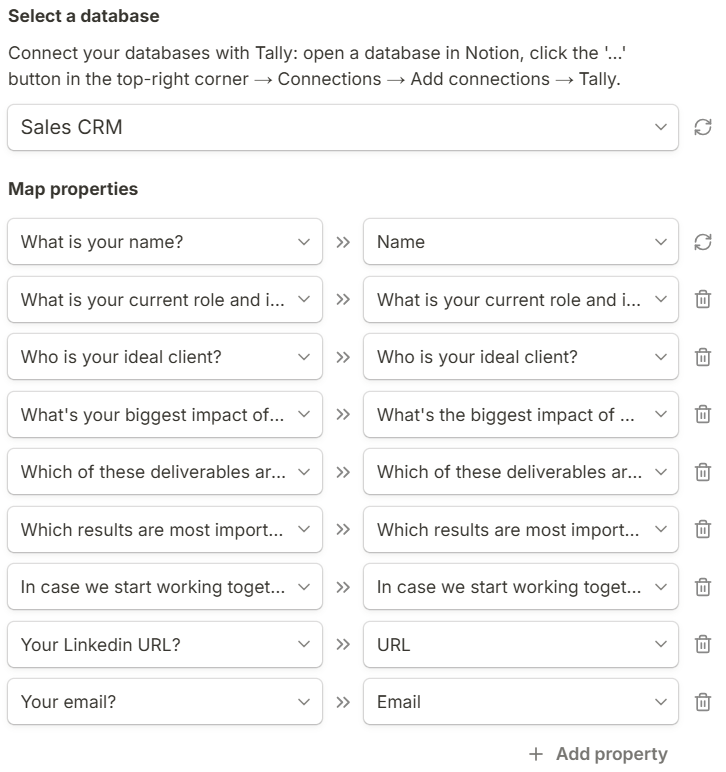Refresh the Sales CRM database list
The width and height of the screenshot is (726, 772).
[x=703, y=127]
